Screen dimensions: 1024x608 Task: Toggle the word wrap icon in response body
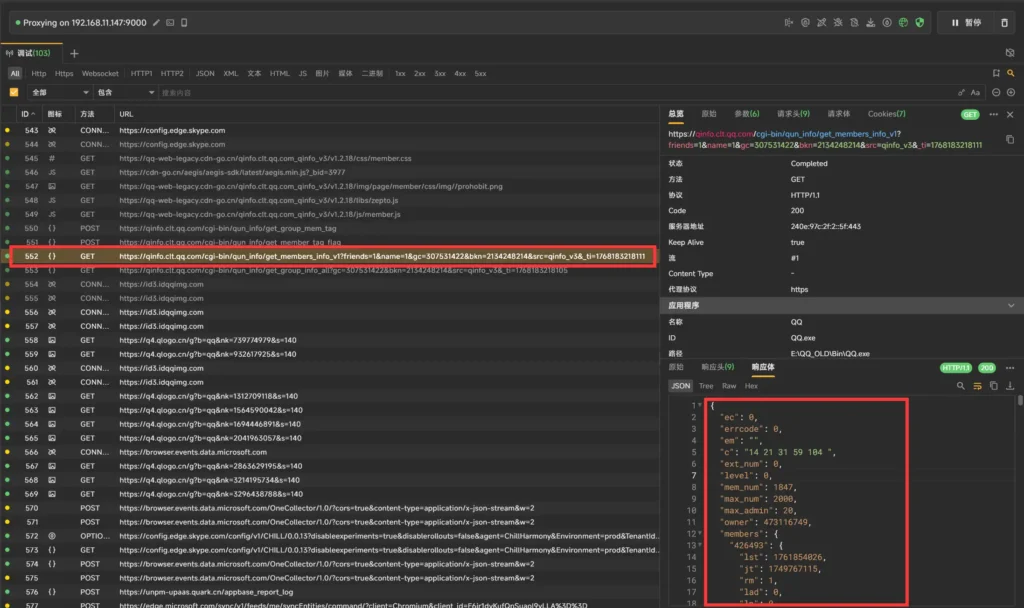(977, 386)
